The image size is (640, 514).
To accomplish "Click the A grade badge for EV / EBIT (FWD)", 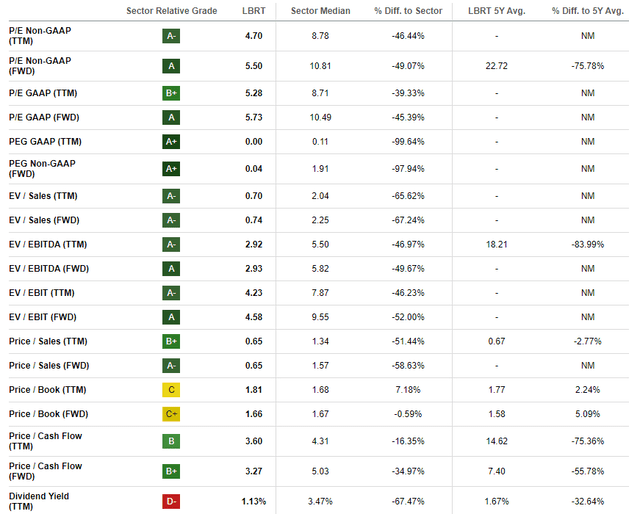I will tap(171, 317).
